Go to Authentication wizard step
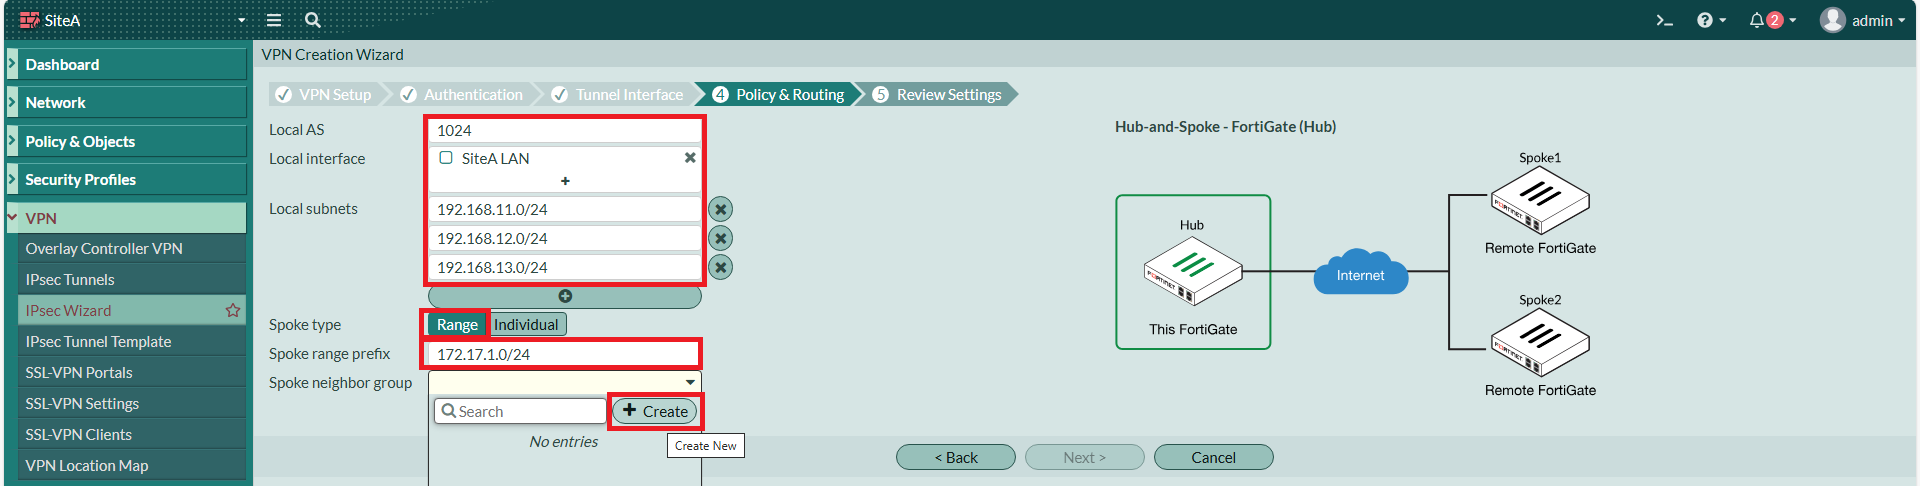The width and height of the screenshot is (1920, 486). (x=463, y=94)
